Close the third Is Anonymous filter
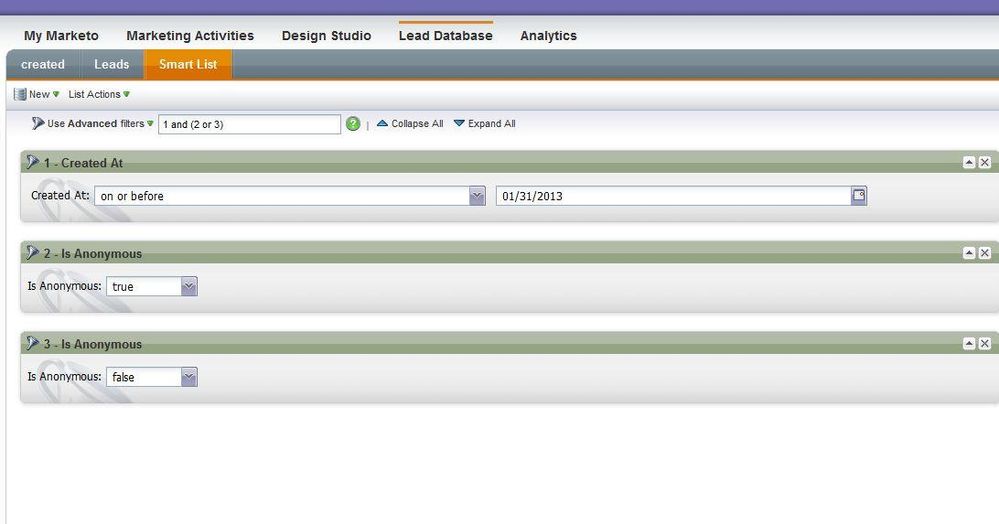The width and height of the screenshot is (999, 524). 985,344
